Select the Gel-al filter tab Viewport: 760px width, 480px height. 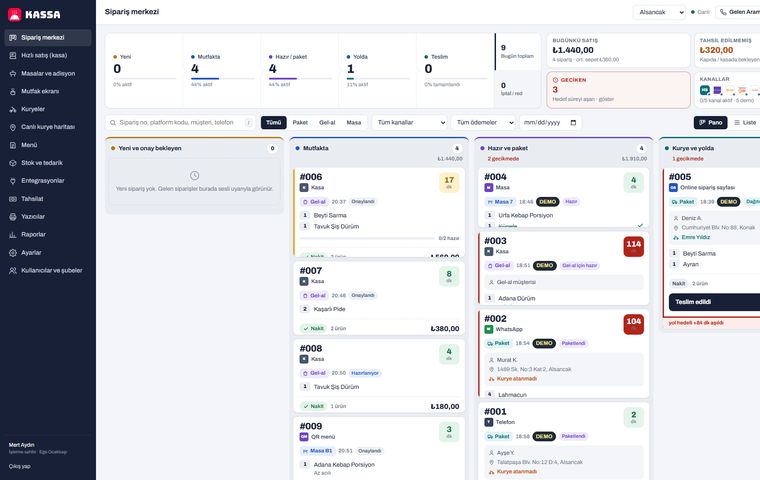[x=327, y=123]
